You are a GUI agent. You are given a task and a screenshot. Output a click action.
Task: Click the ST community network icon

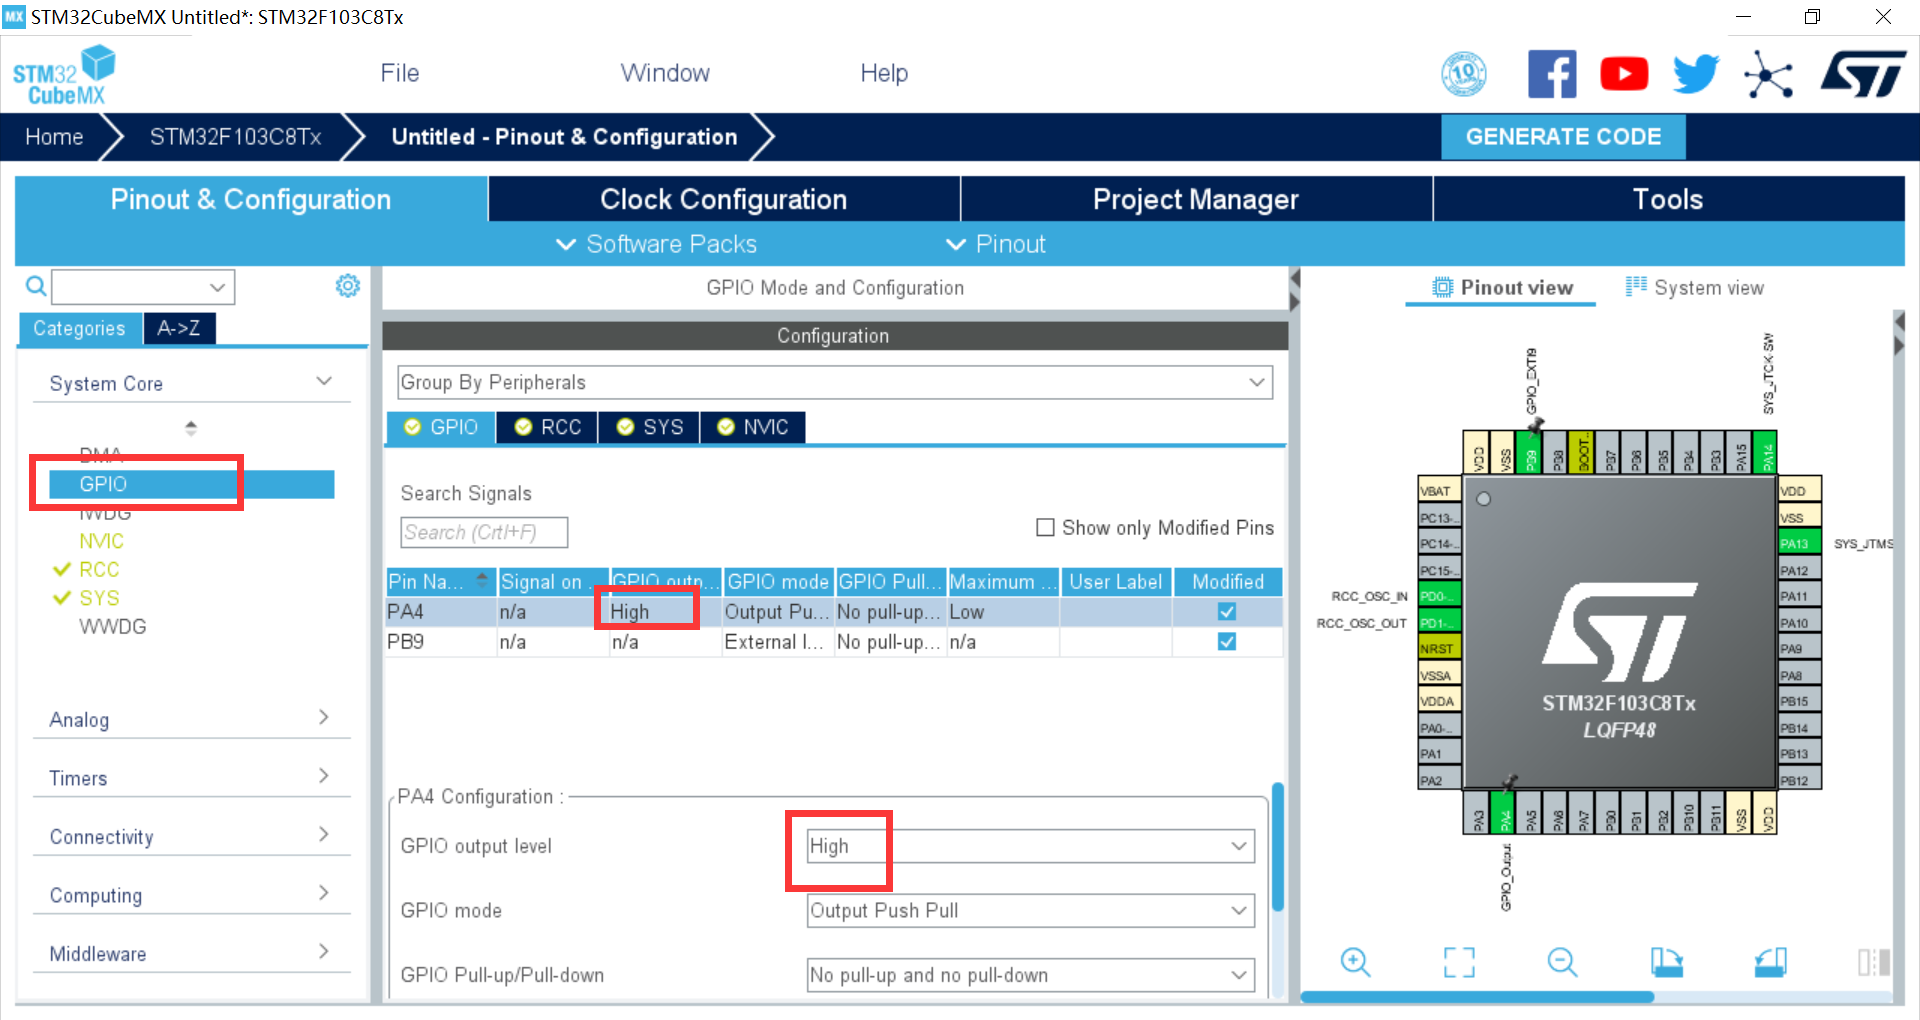coord(1768,74)
